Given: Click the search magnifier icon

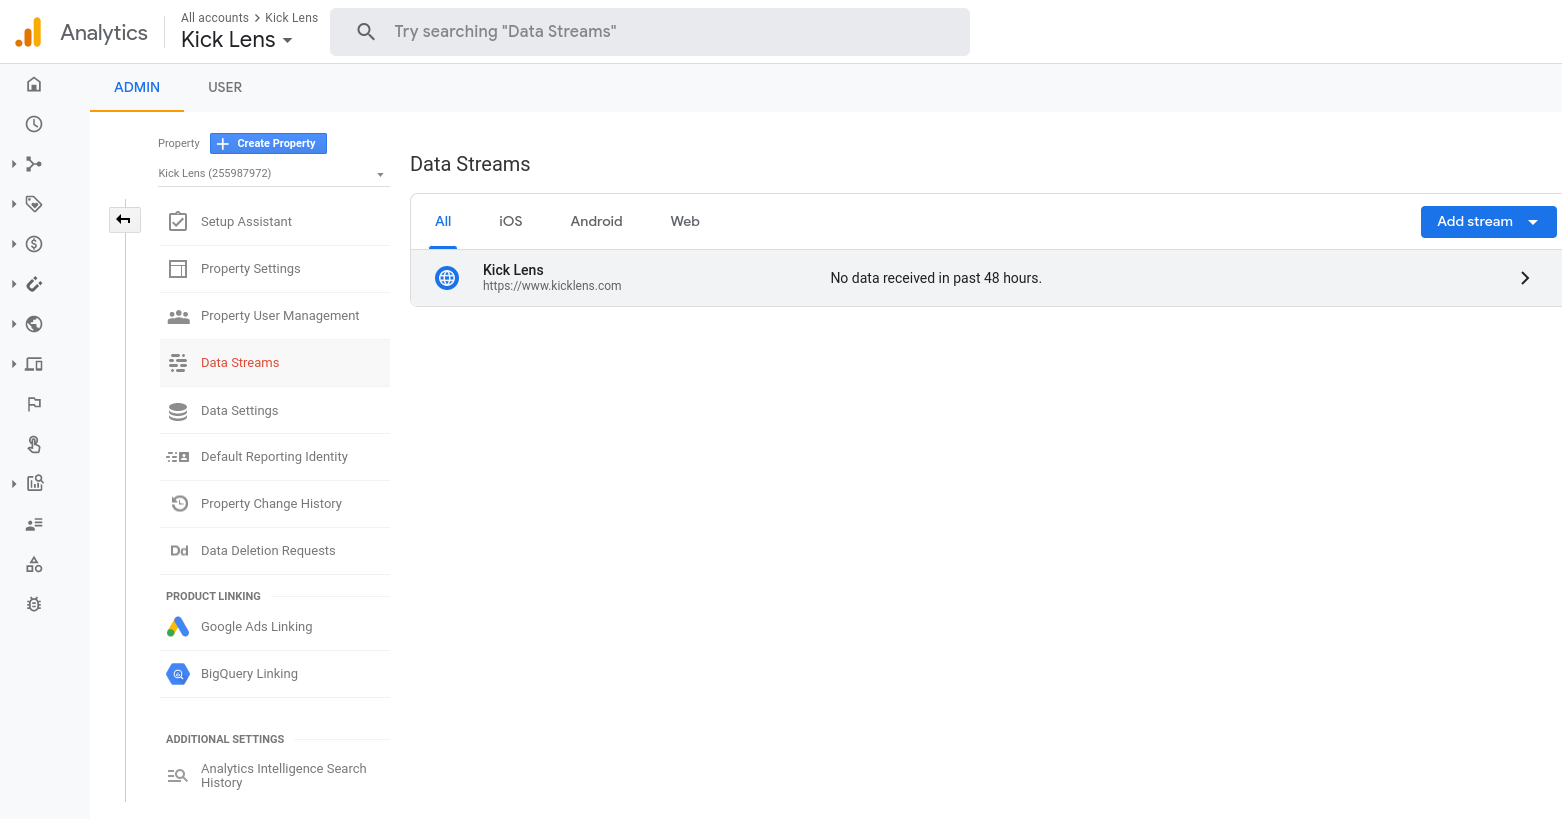Looking at the screenshot, I should (366, 32).
